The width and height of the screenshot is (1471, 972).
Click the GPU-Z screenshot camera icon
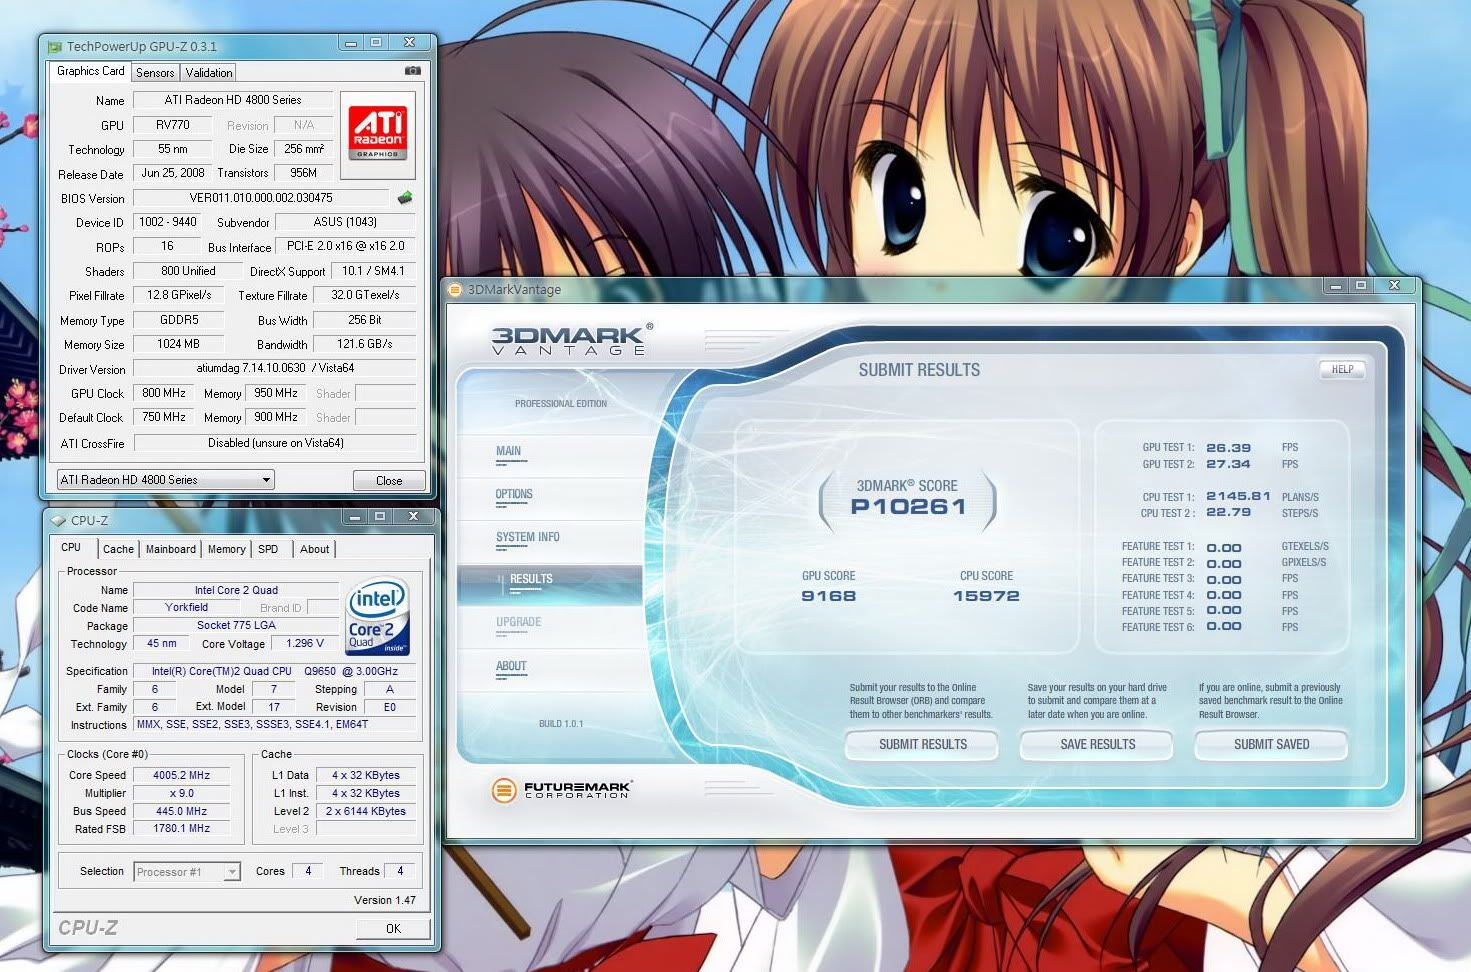[x=412, y=71]
